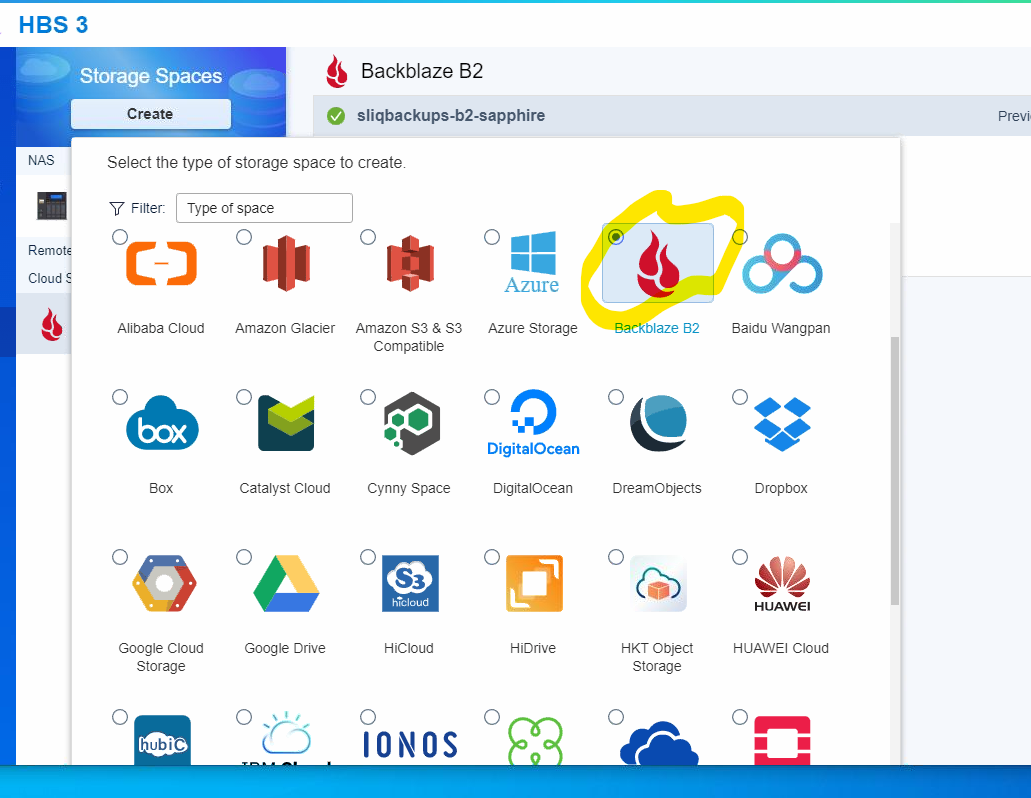Viewport: 1031px width, 798px height.
Task: Select the Baidu Wangpan radio button
Action: pyautogui.click(x=740, y=237)
